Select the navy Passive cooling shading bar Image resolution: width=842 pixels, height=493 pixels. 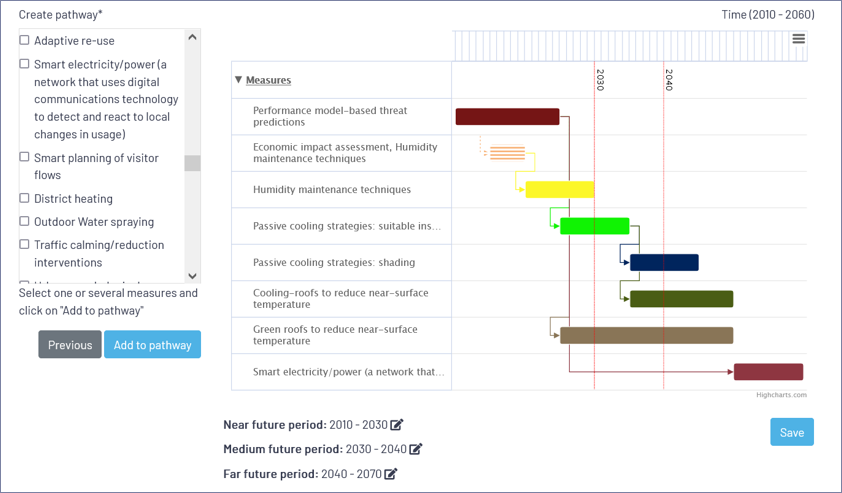pos(663,263)
